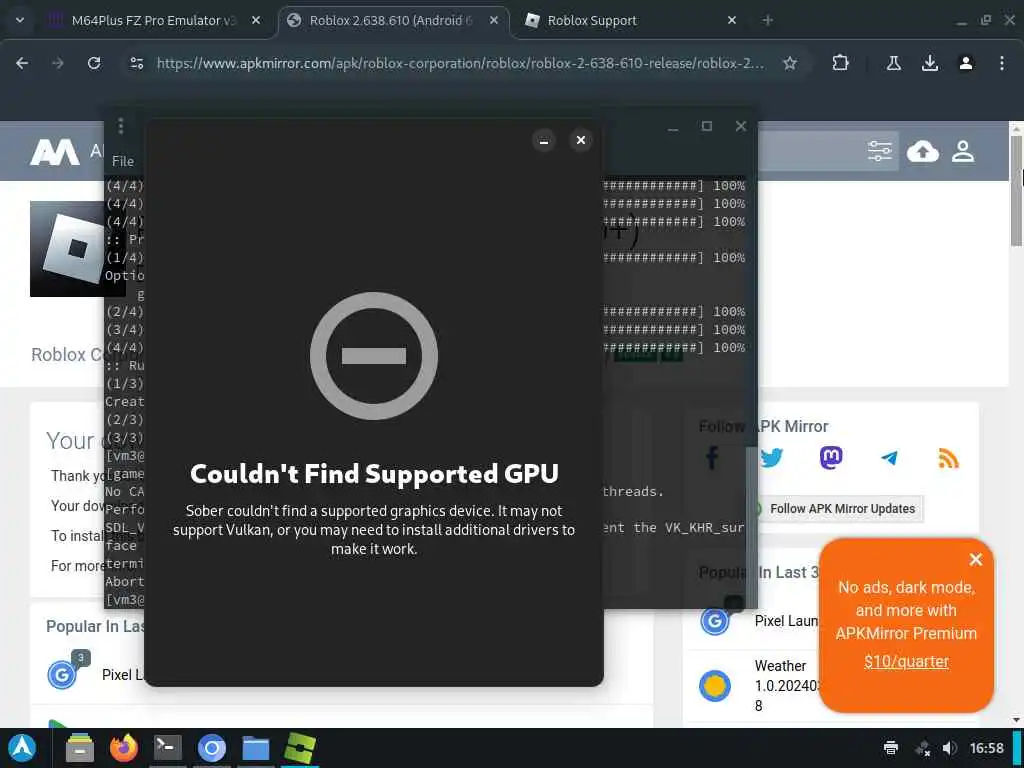
Task: Open browser downloads icon
Action: (x=930, y=63)
